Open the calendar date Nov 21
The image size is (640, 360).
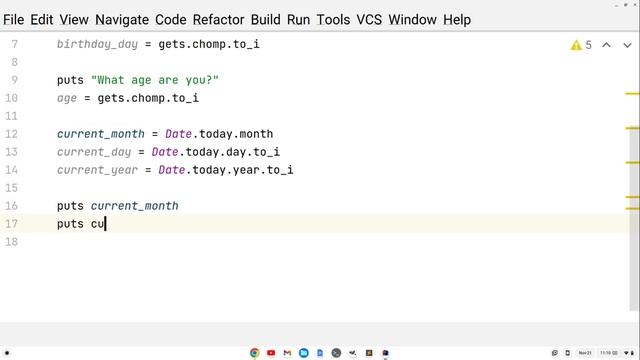tap(585, 353)
